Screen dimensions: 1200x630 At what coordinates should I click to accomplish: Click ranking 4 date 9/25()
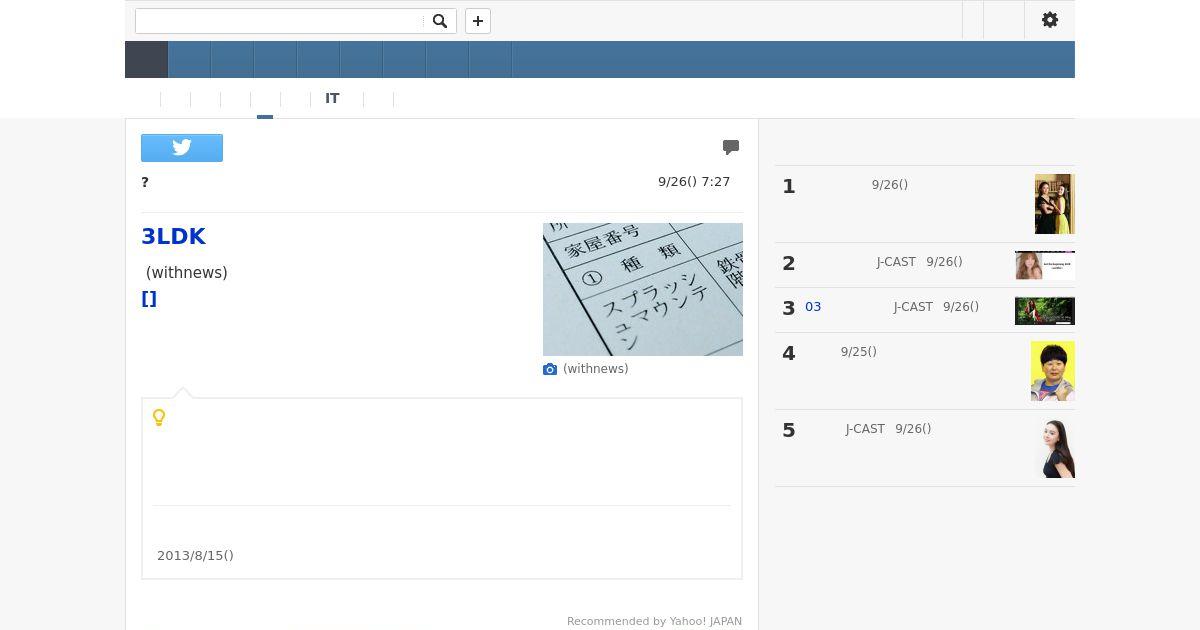(x=858, y=352)
